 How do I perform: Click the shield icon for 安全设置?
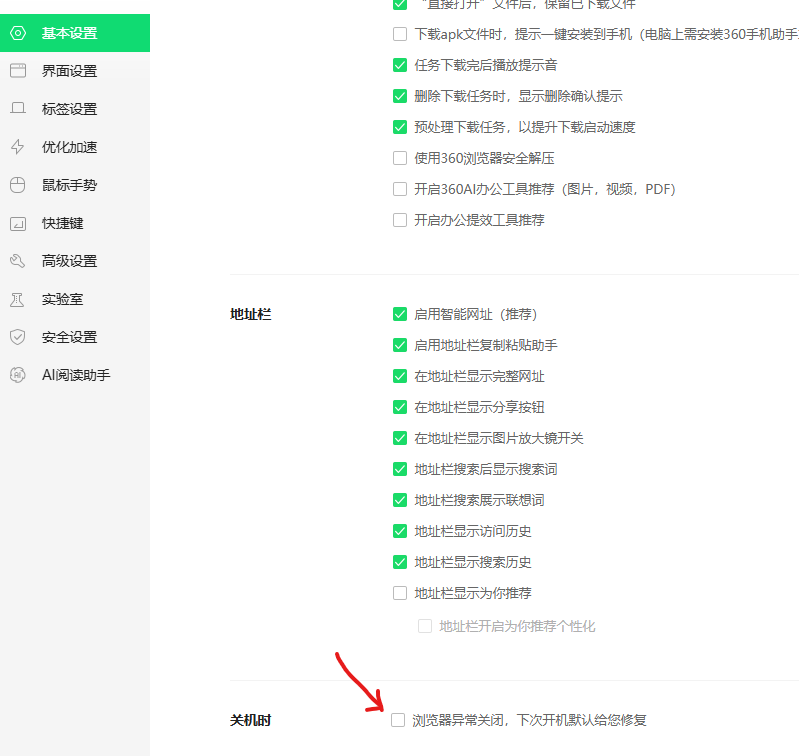tap(17, 337)
